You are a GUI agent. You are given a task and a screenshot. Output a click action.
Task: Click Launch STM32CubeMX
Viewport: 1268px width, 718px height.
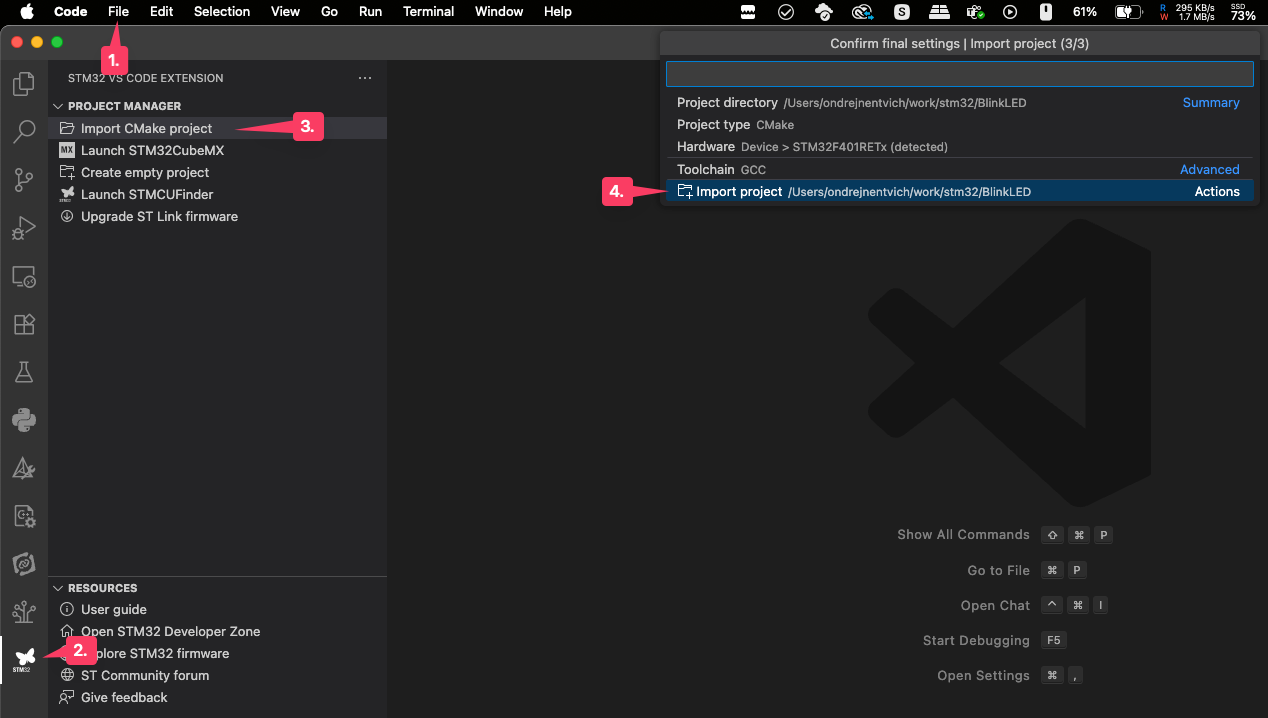152,150
